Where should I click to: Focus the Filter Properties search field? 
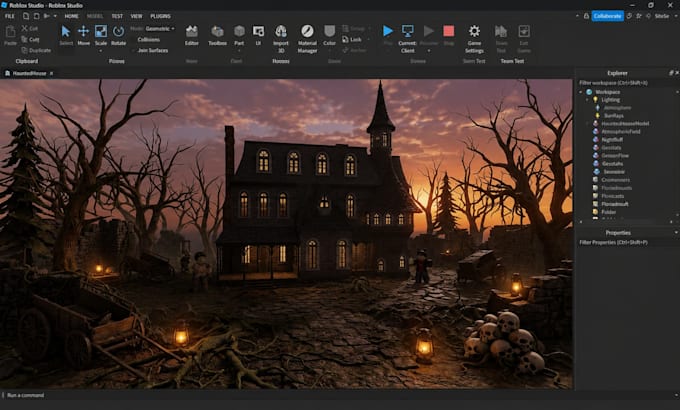(x=627, y=243)
